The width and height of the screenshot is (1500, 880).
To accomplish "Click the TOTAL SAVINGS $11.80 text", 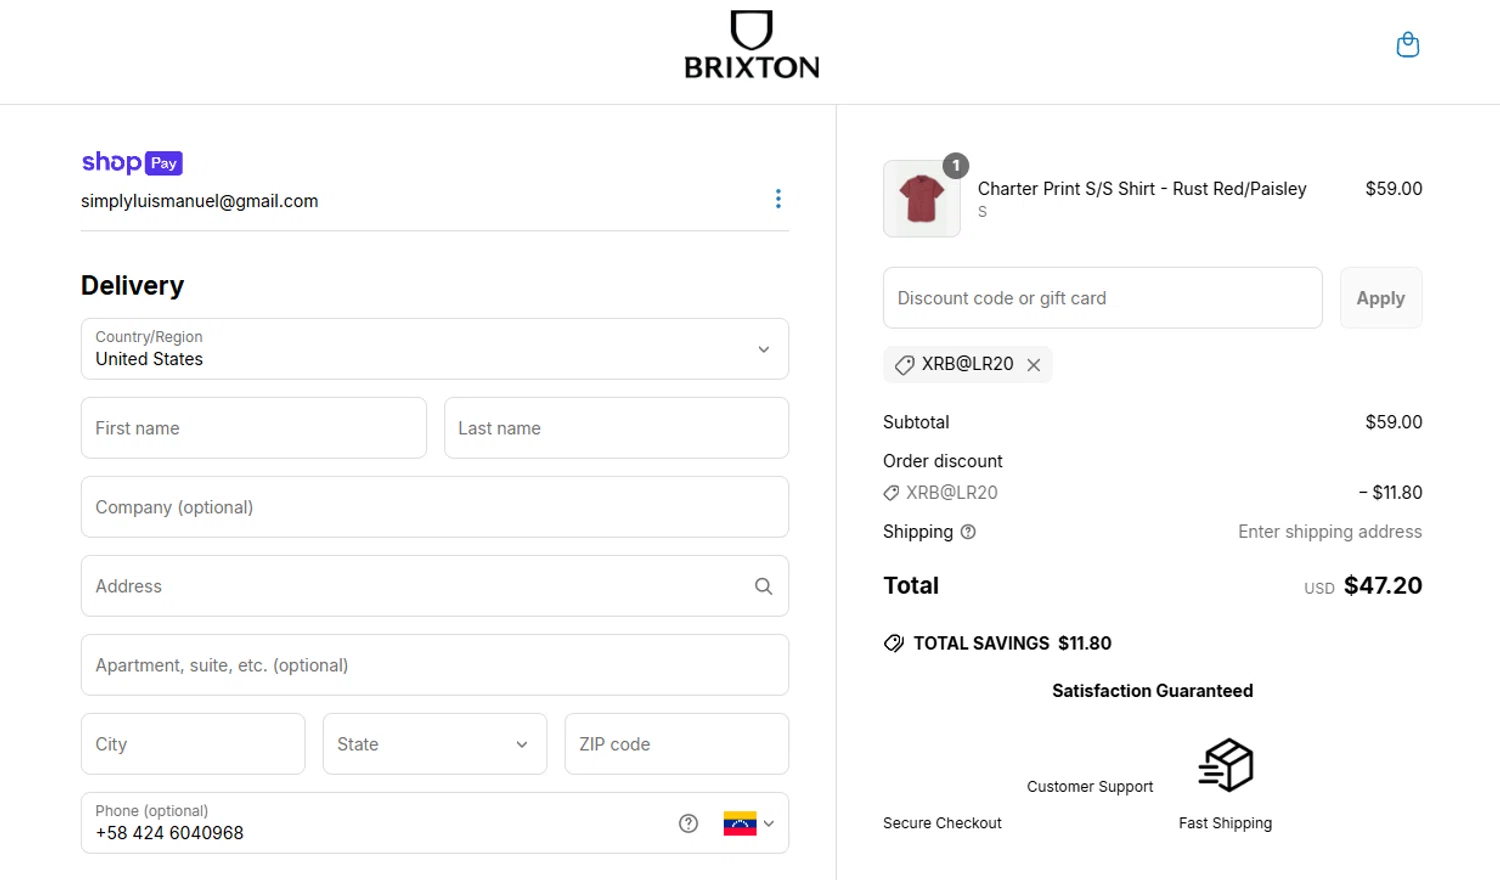I will (x=1012, y=643).
